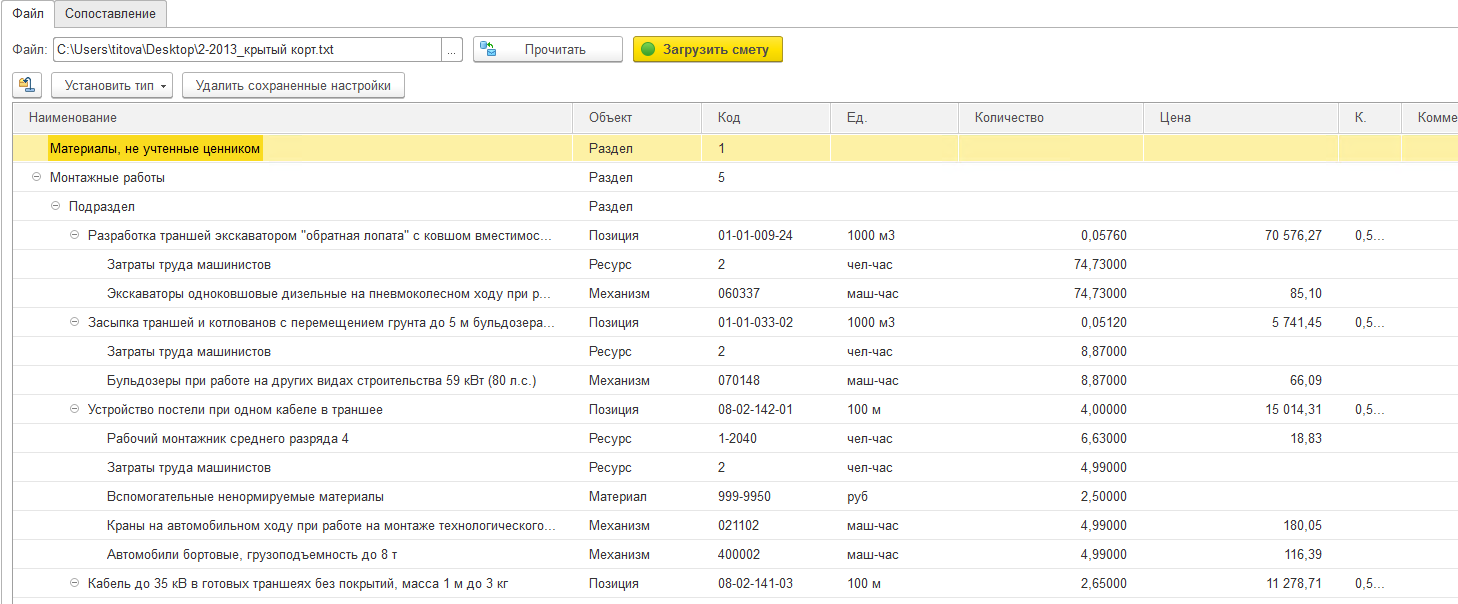This screenshot has width=1458, height=604.
Task: Click the settings icon left of Установить тип
Action: 27,85
